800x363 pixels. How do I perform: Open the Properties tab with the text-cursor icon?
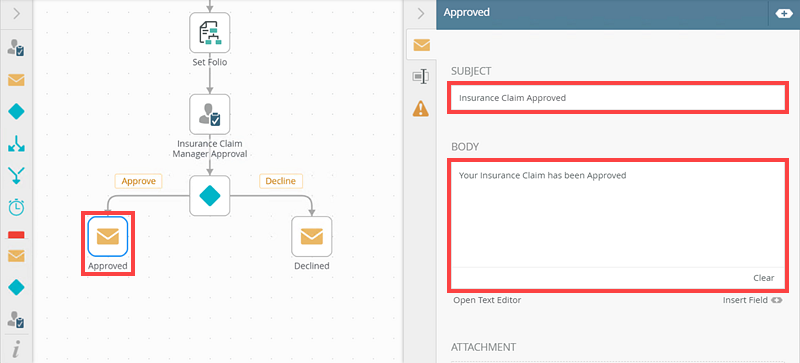(x=420, y=77)
